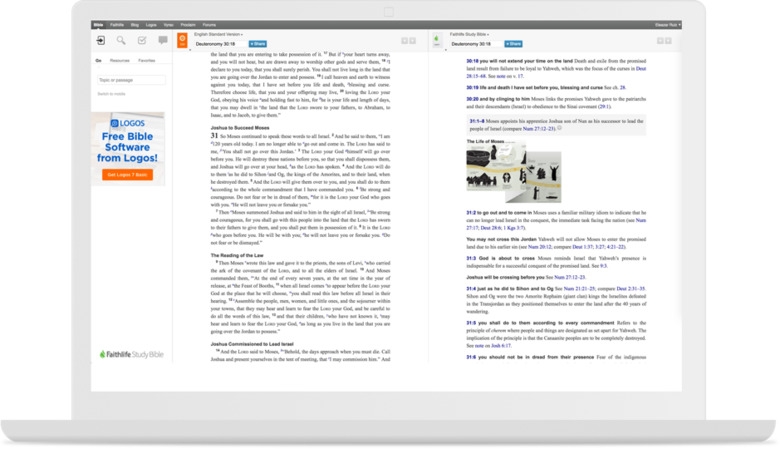Open English Standard Version dropdown

click(218, 34)
